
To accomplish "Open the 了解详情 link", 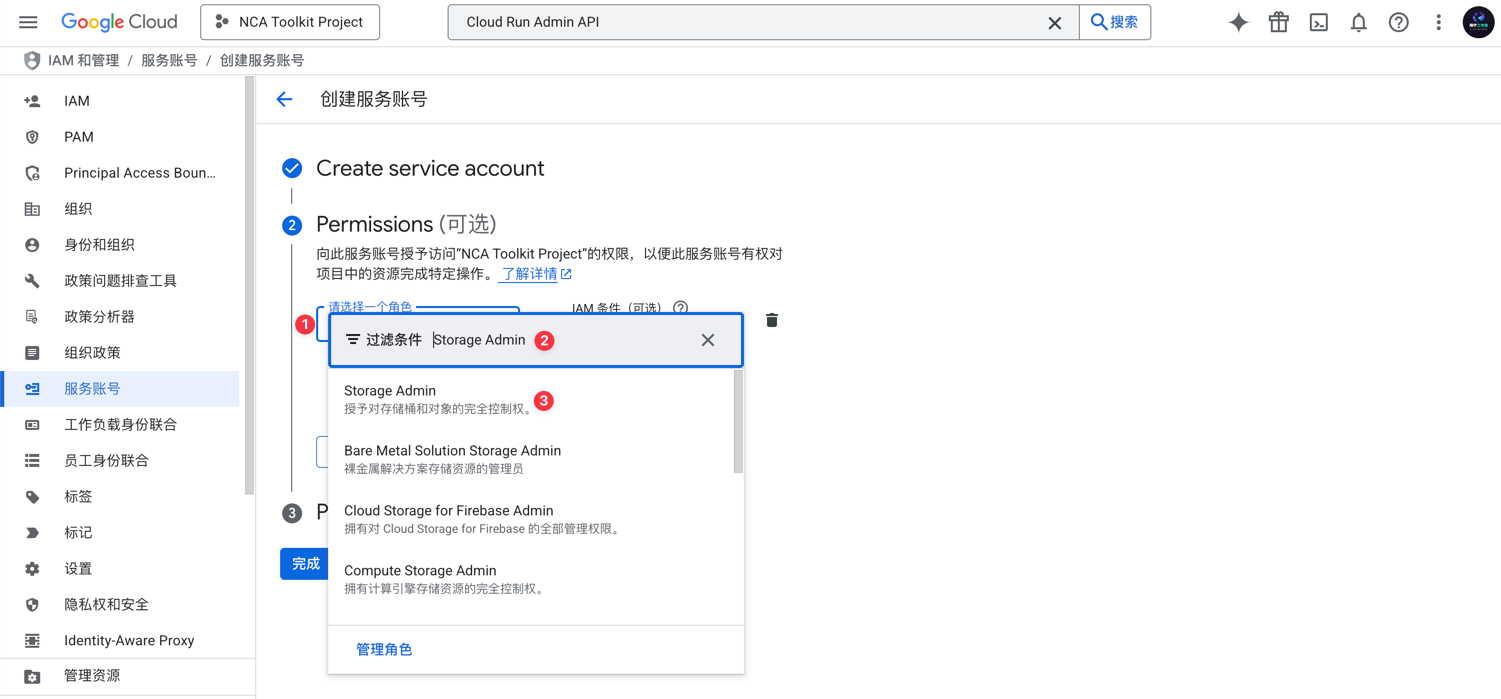I will 529,273.
